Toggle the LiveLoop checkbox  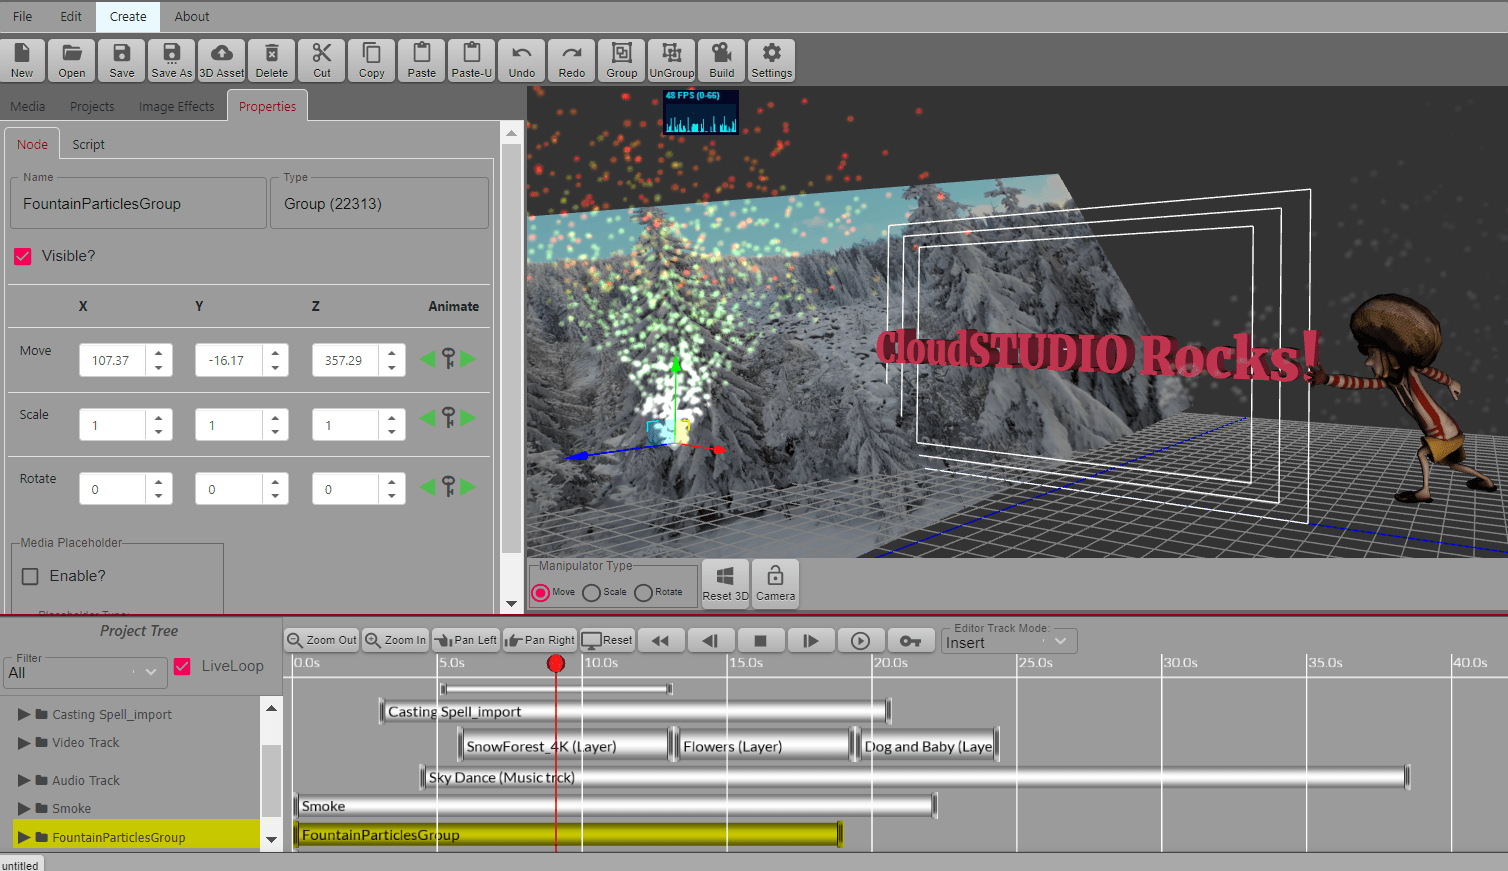(x=182, y=666)
